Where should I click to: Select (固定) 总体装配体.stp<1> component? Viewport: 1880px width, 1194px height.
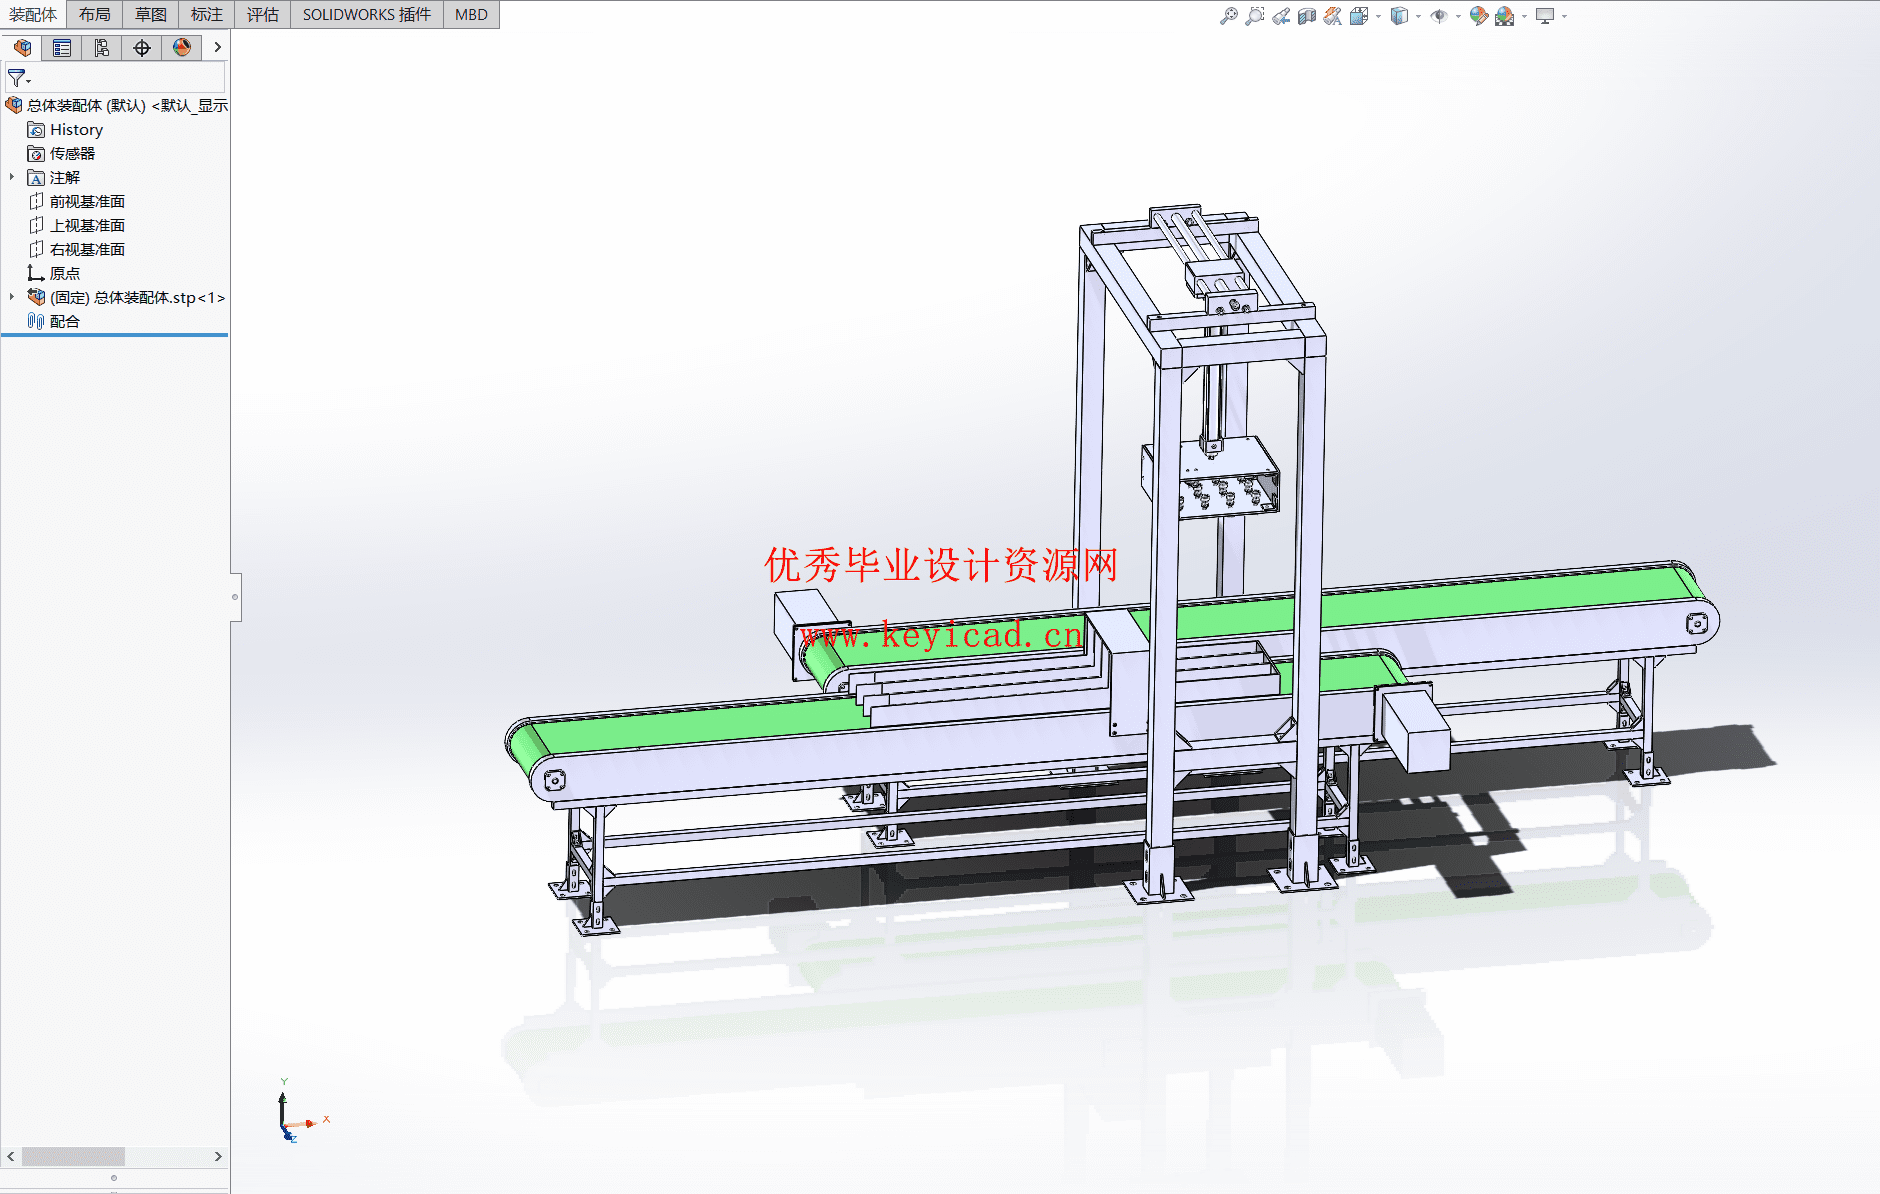tap(137, 297)
